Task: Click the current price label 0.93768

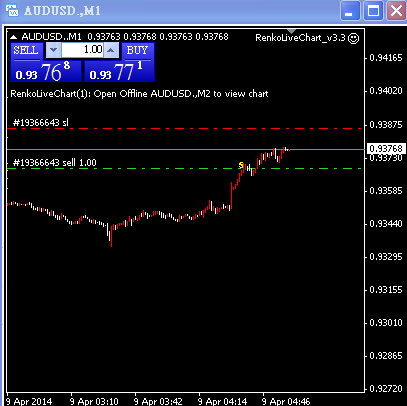Action: [386, 149]
